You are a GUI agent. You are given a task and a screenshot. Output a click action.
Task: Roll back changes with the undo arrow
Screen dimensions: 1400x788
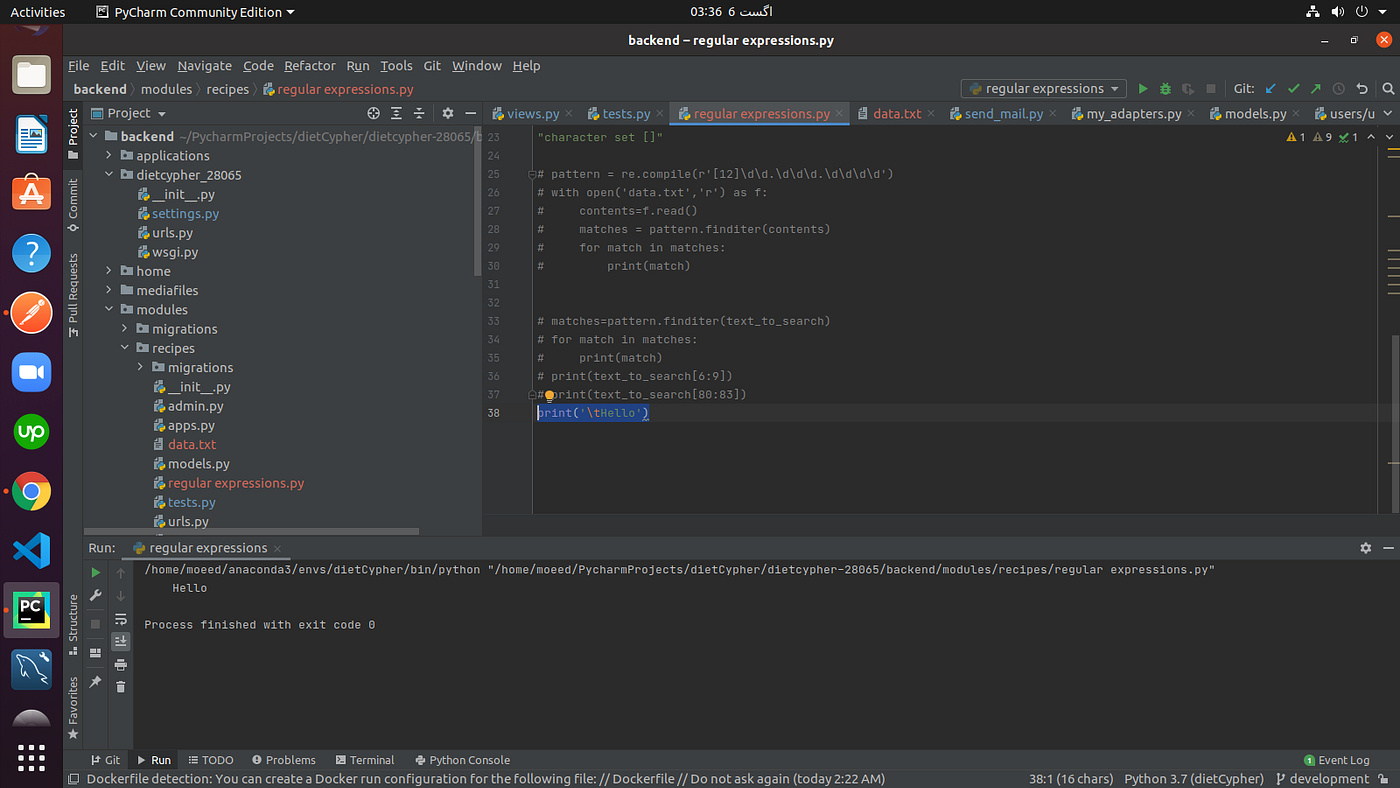[x=1362, y=89]
